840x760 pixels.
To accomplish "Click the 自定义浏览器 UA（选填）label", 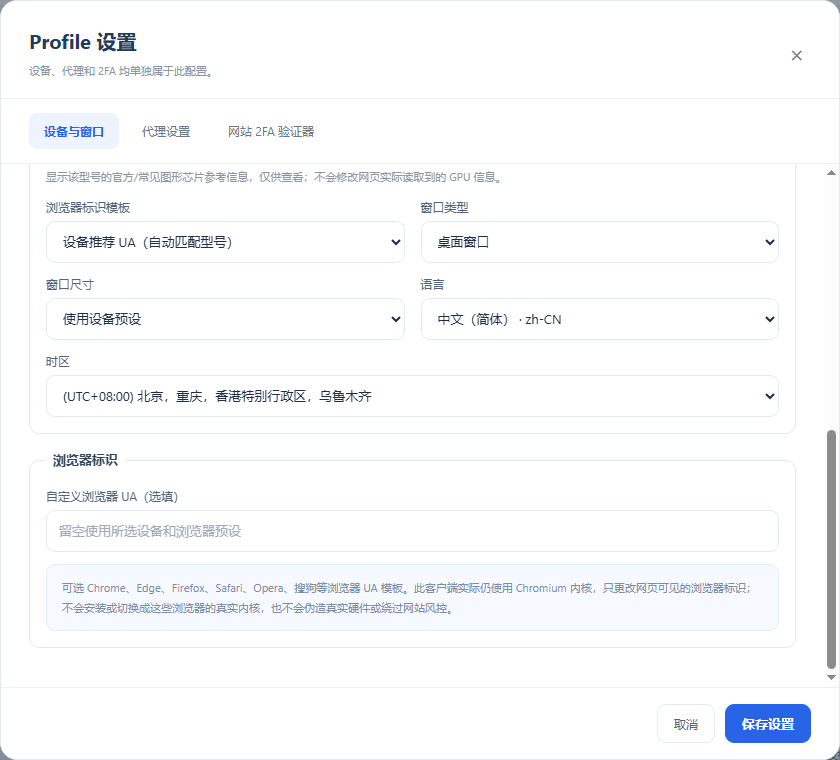I will point(112,496).
